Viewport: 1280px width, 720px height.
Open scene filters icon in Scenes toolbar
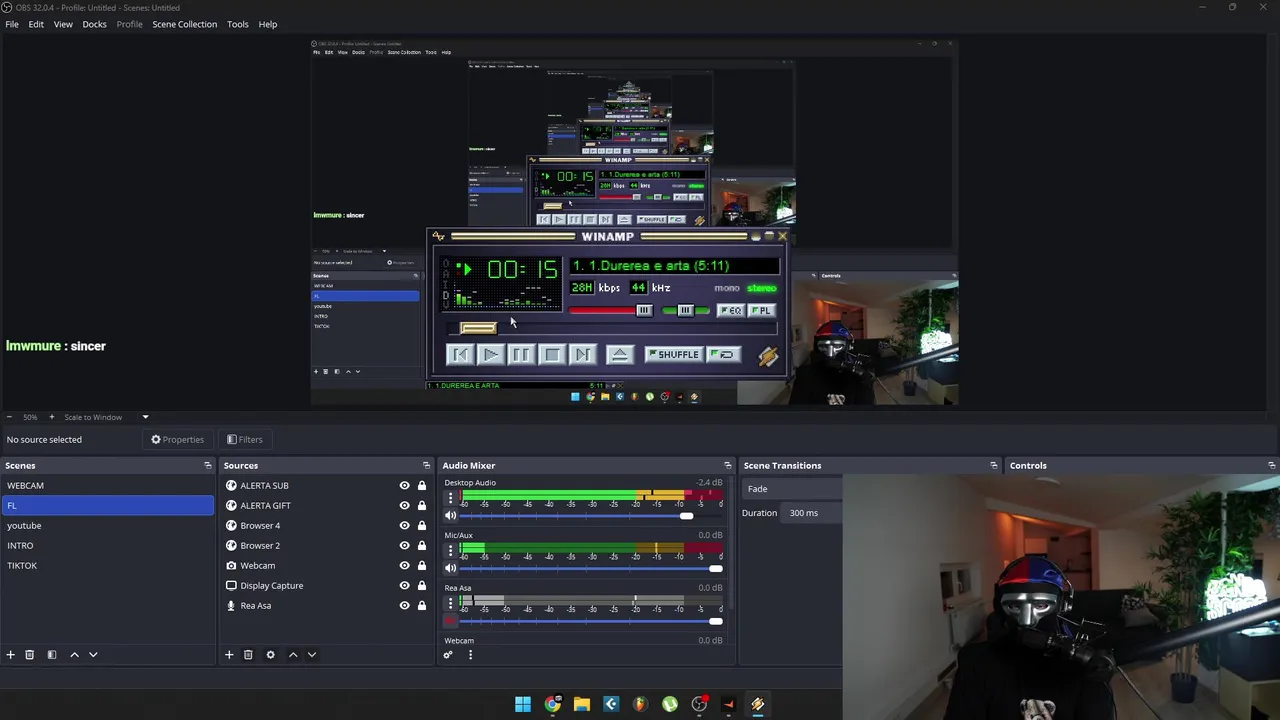[52, 654]
